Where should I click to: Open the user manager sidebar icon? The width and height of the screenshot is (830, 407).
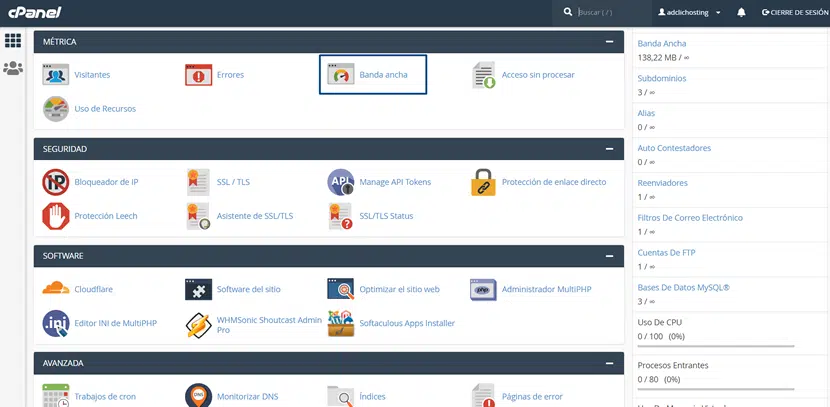click(13, 69)
